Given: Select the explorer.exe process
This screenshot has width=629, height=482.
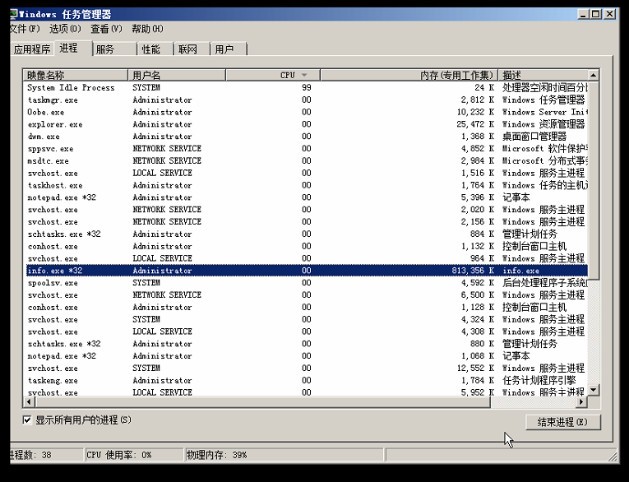Looking at the screenshot, I should (306, 124).
